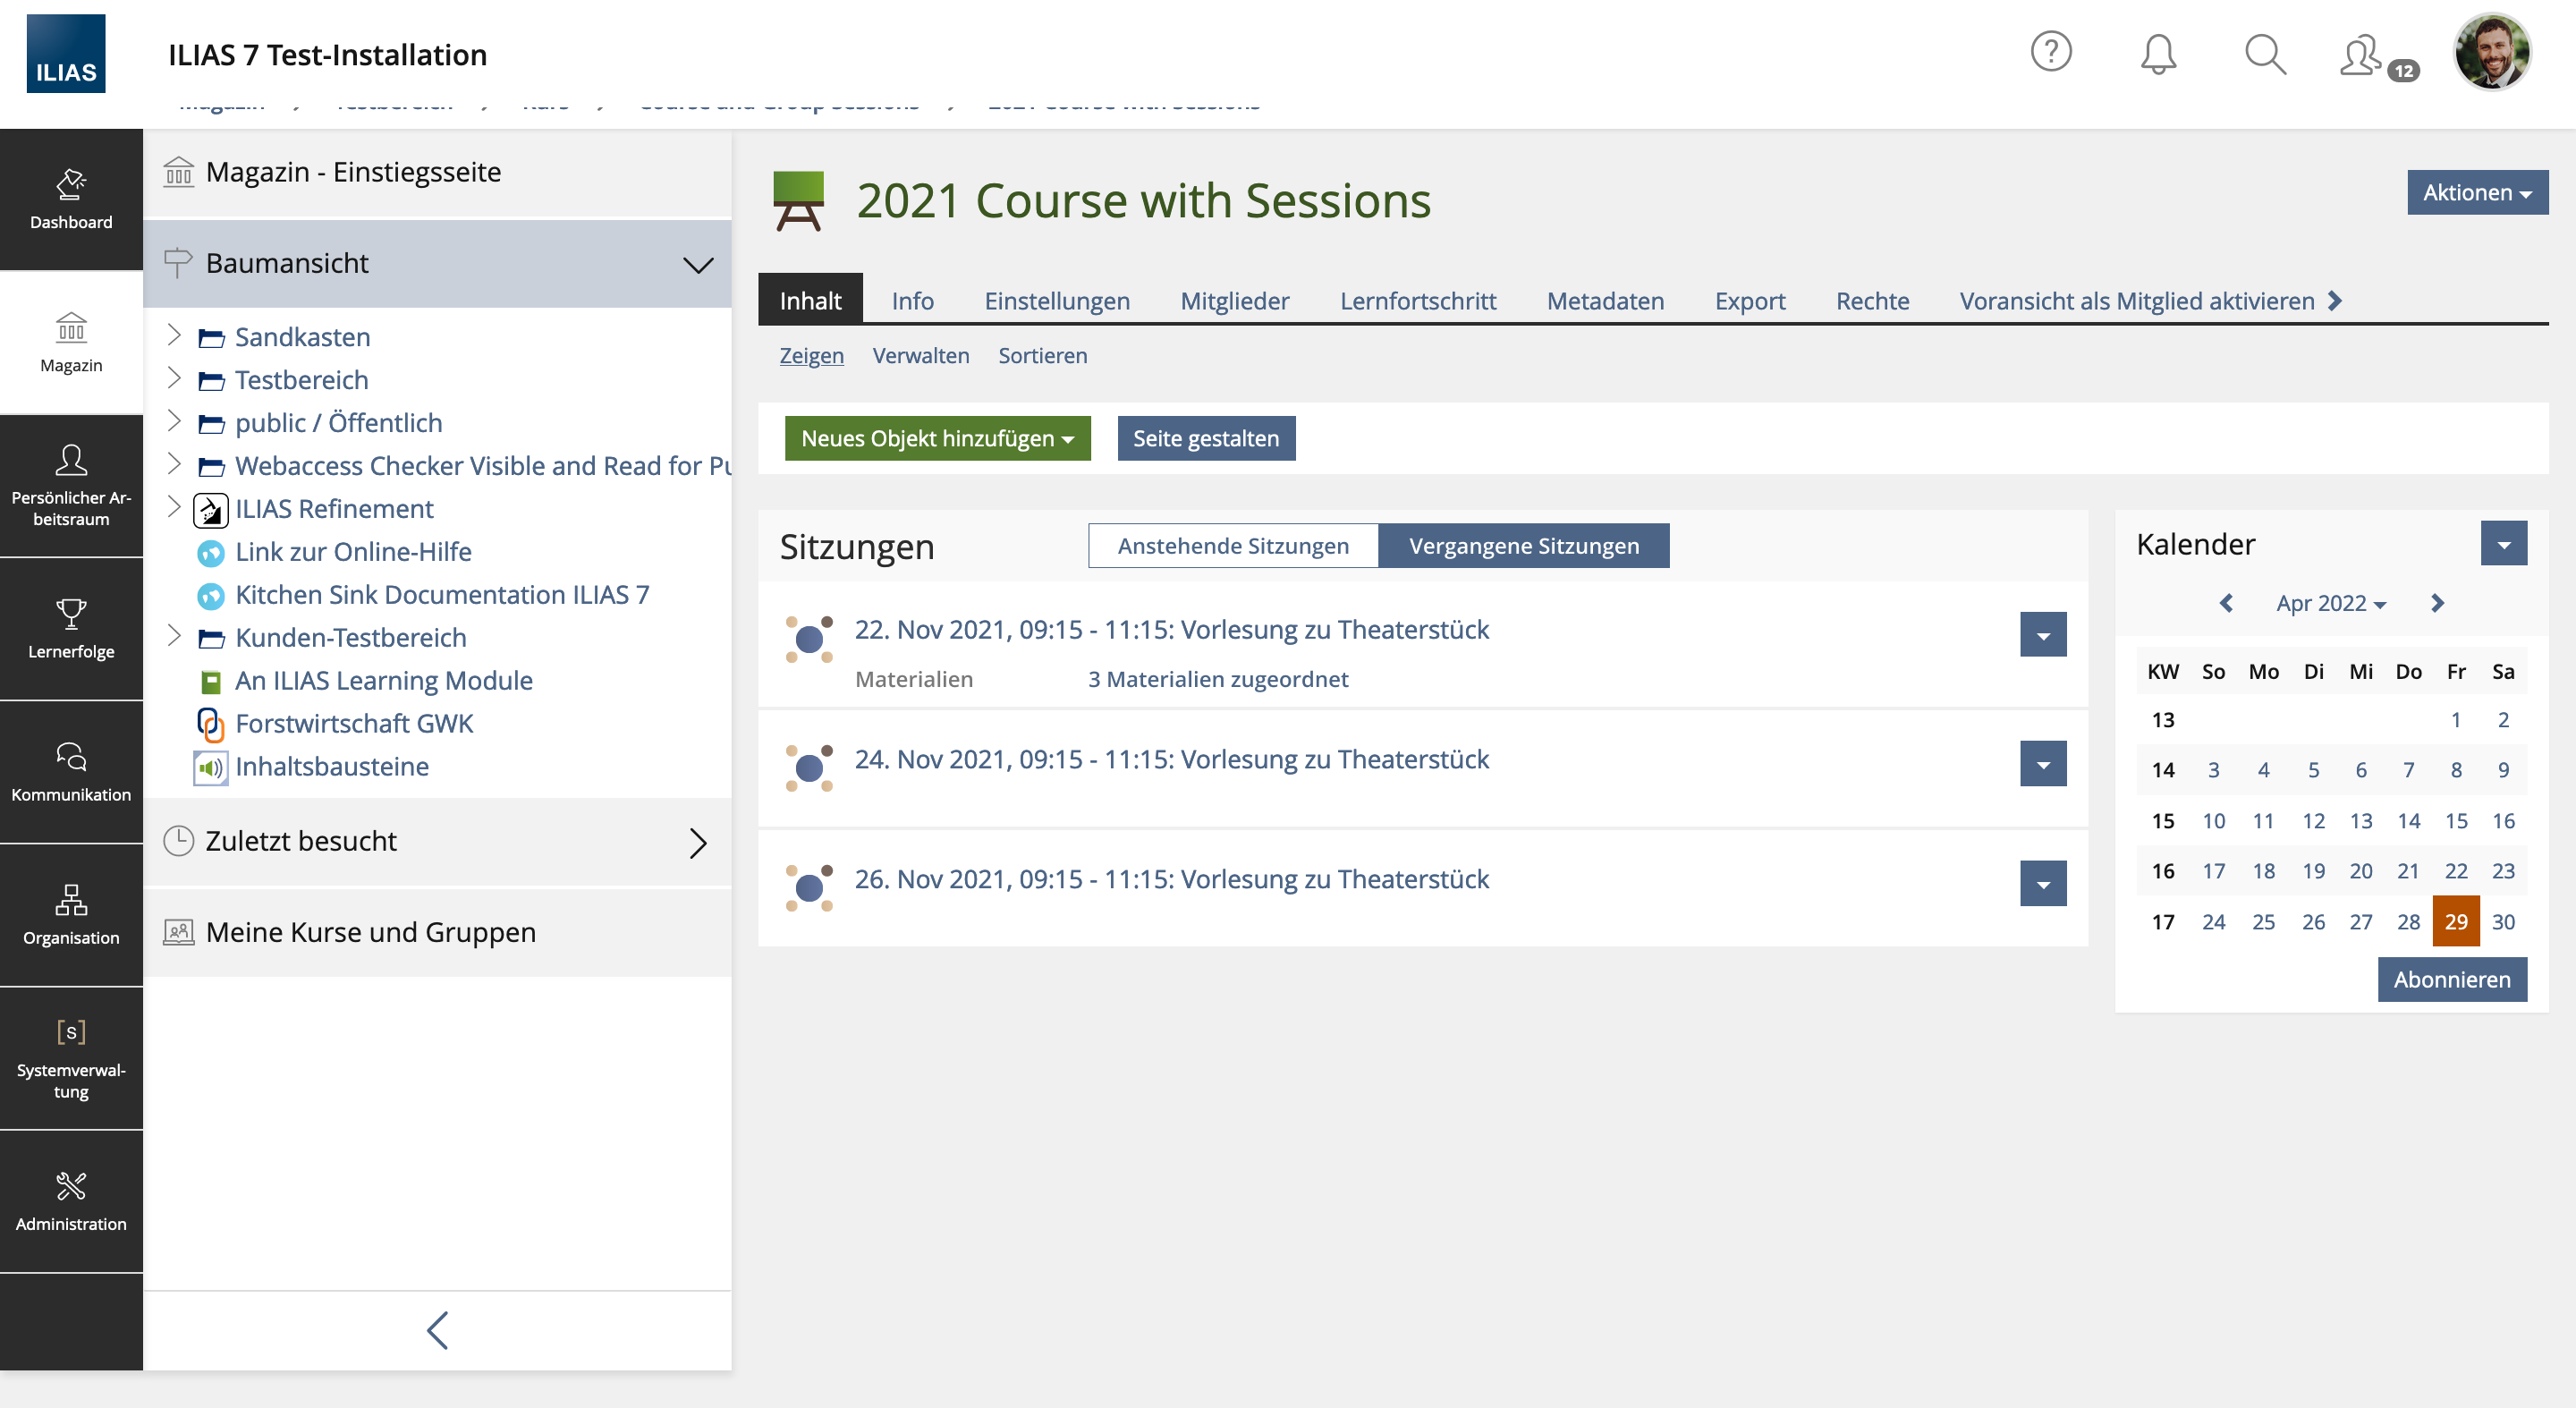Open the notifications bell icon

(x=2157, y=54)
